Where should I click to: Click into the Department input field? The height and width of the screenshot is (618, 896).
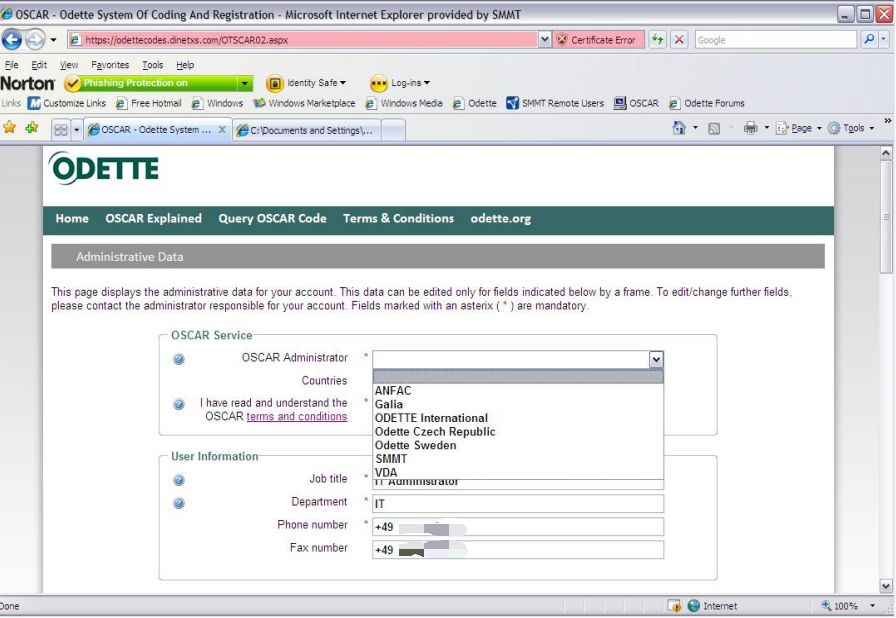[x=518, y=504]
